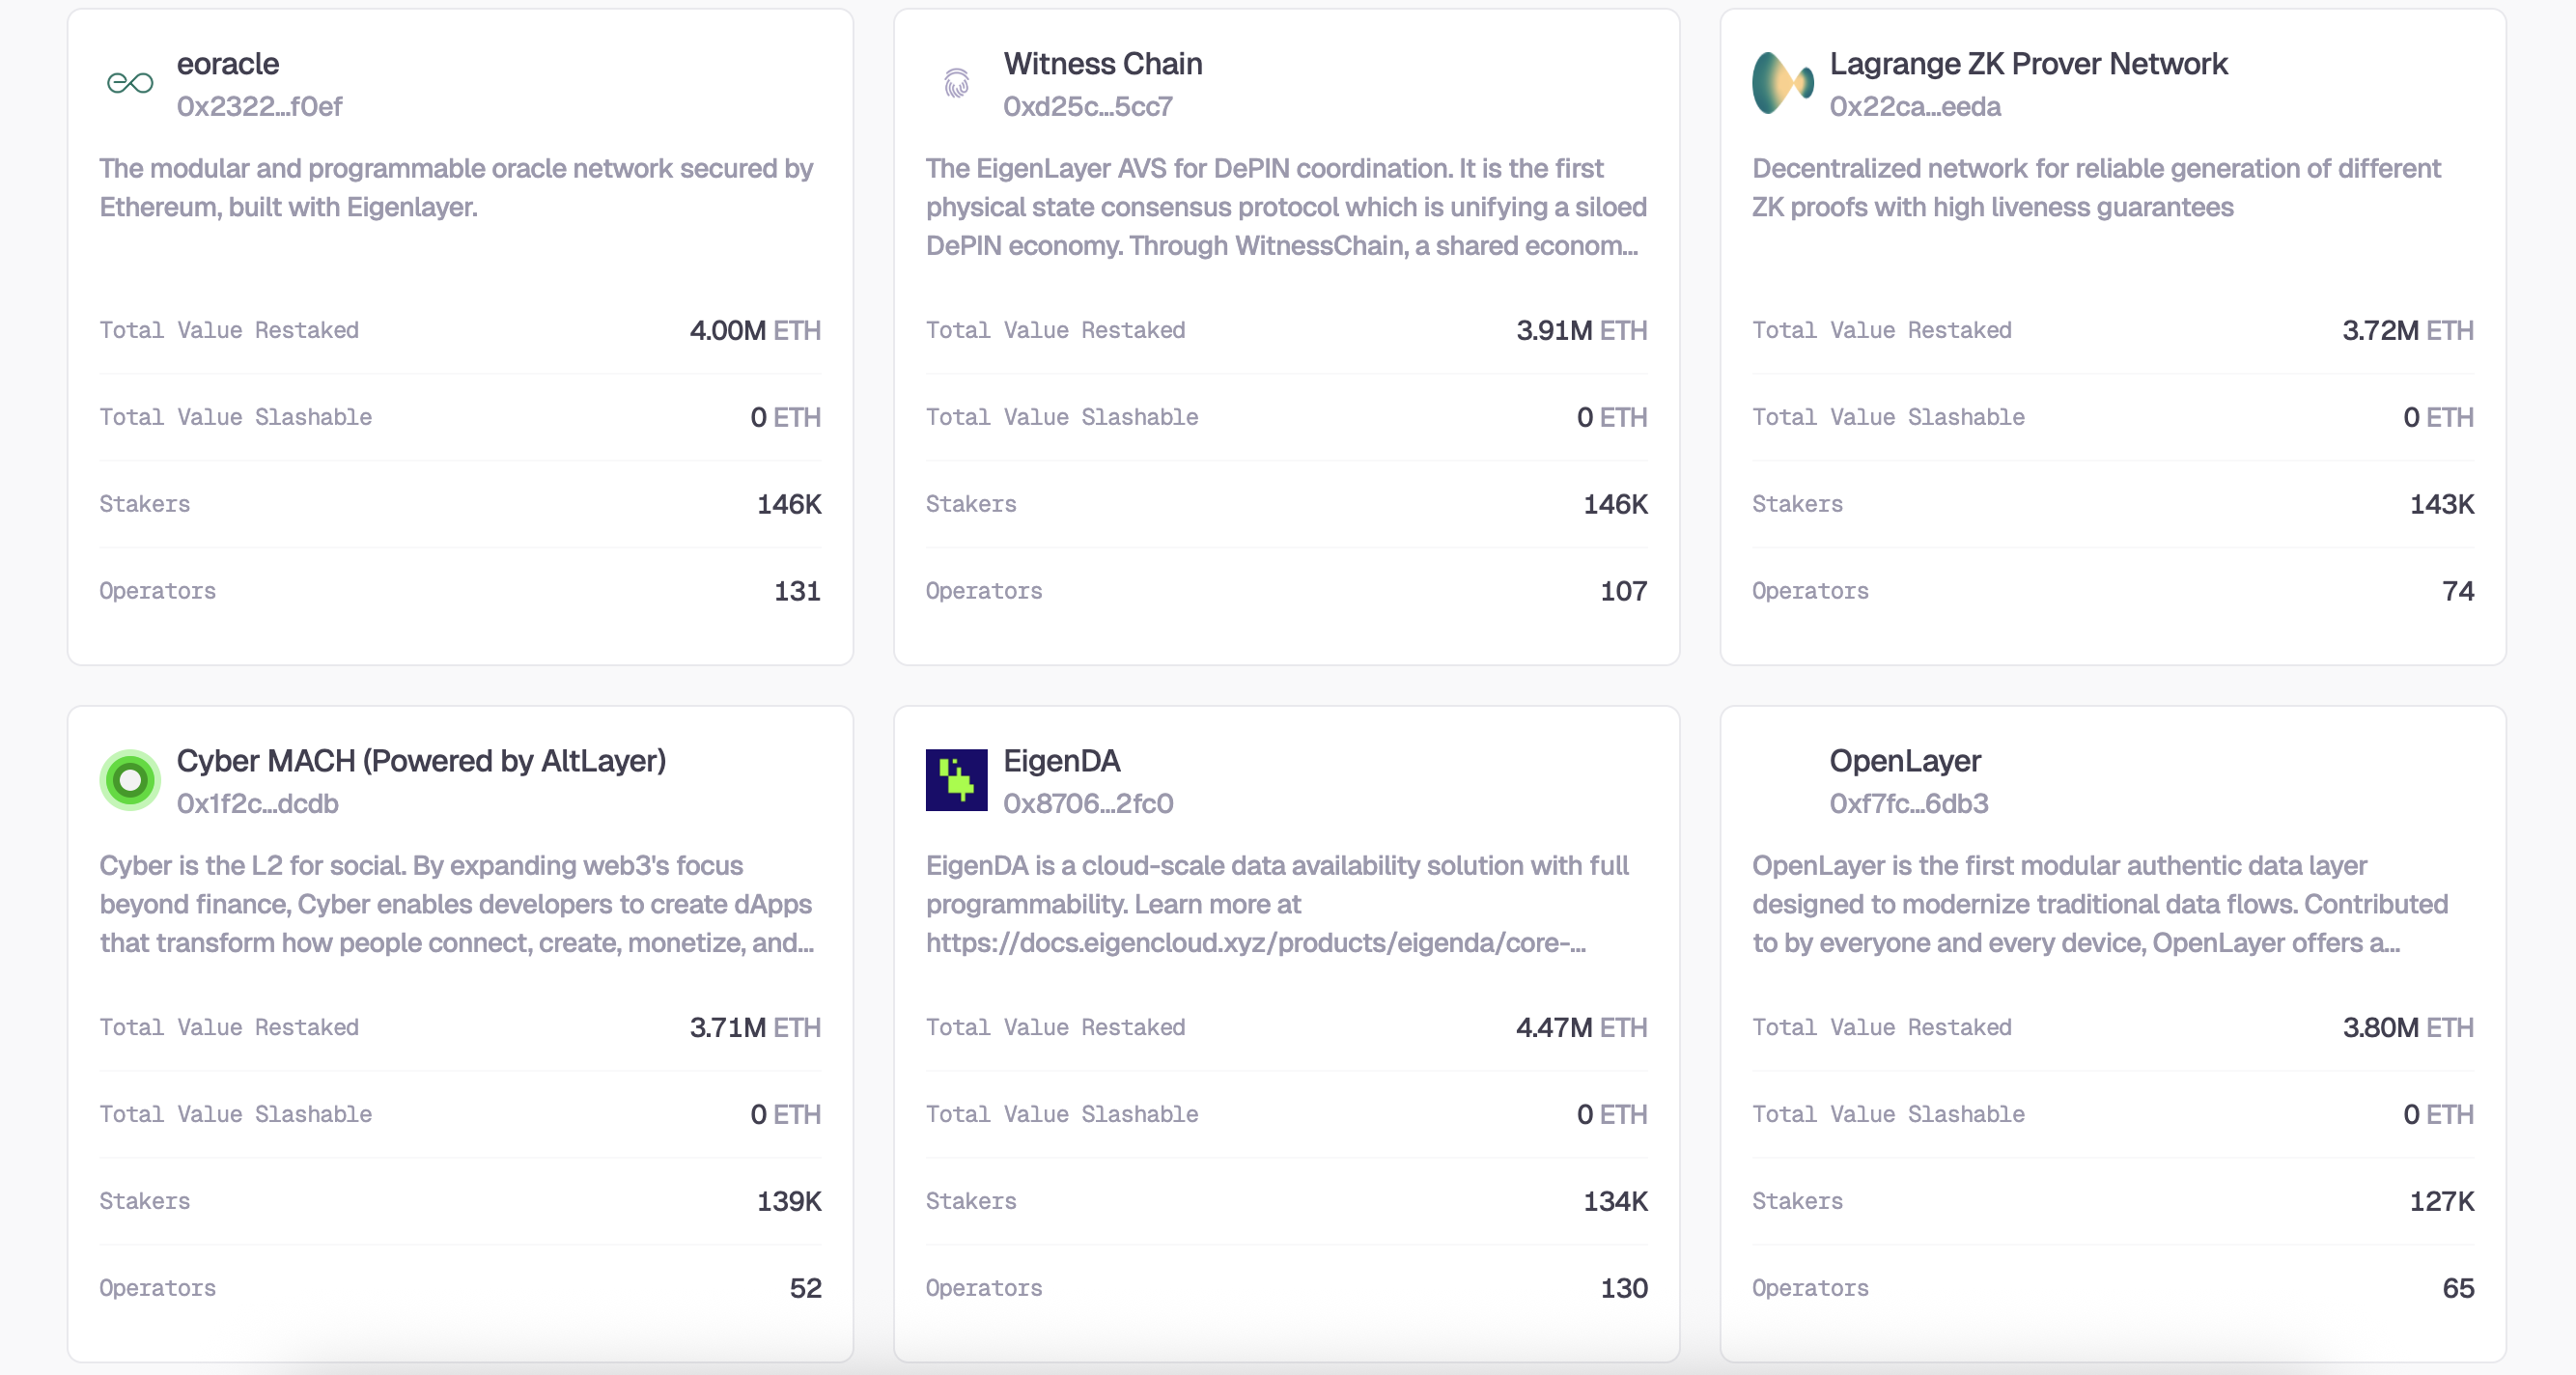Click Cyber MACH's stakers count 139K

pyautogui.click(x=789, y=1202)
